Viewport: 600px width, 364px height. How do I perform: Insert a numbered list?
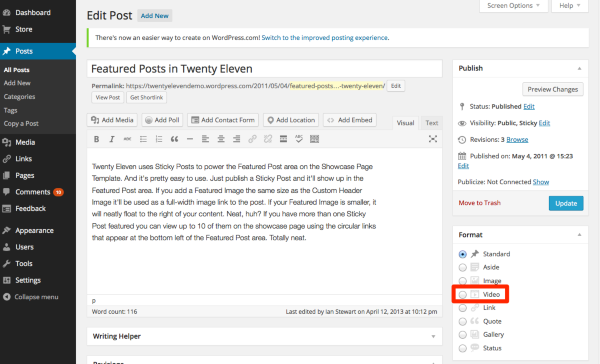(x=159, y=139)
